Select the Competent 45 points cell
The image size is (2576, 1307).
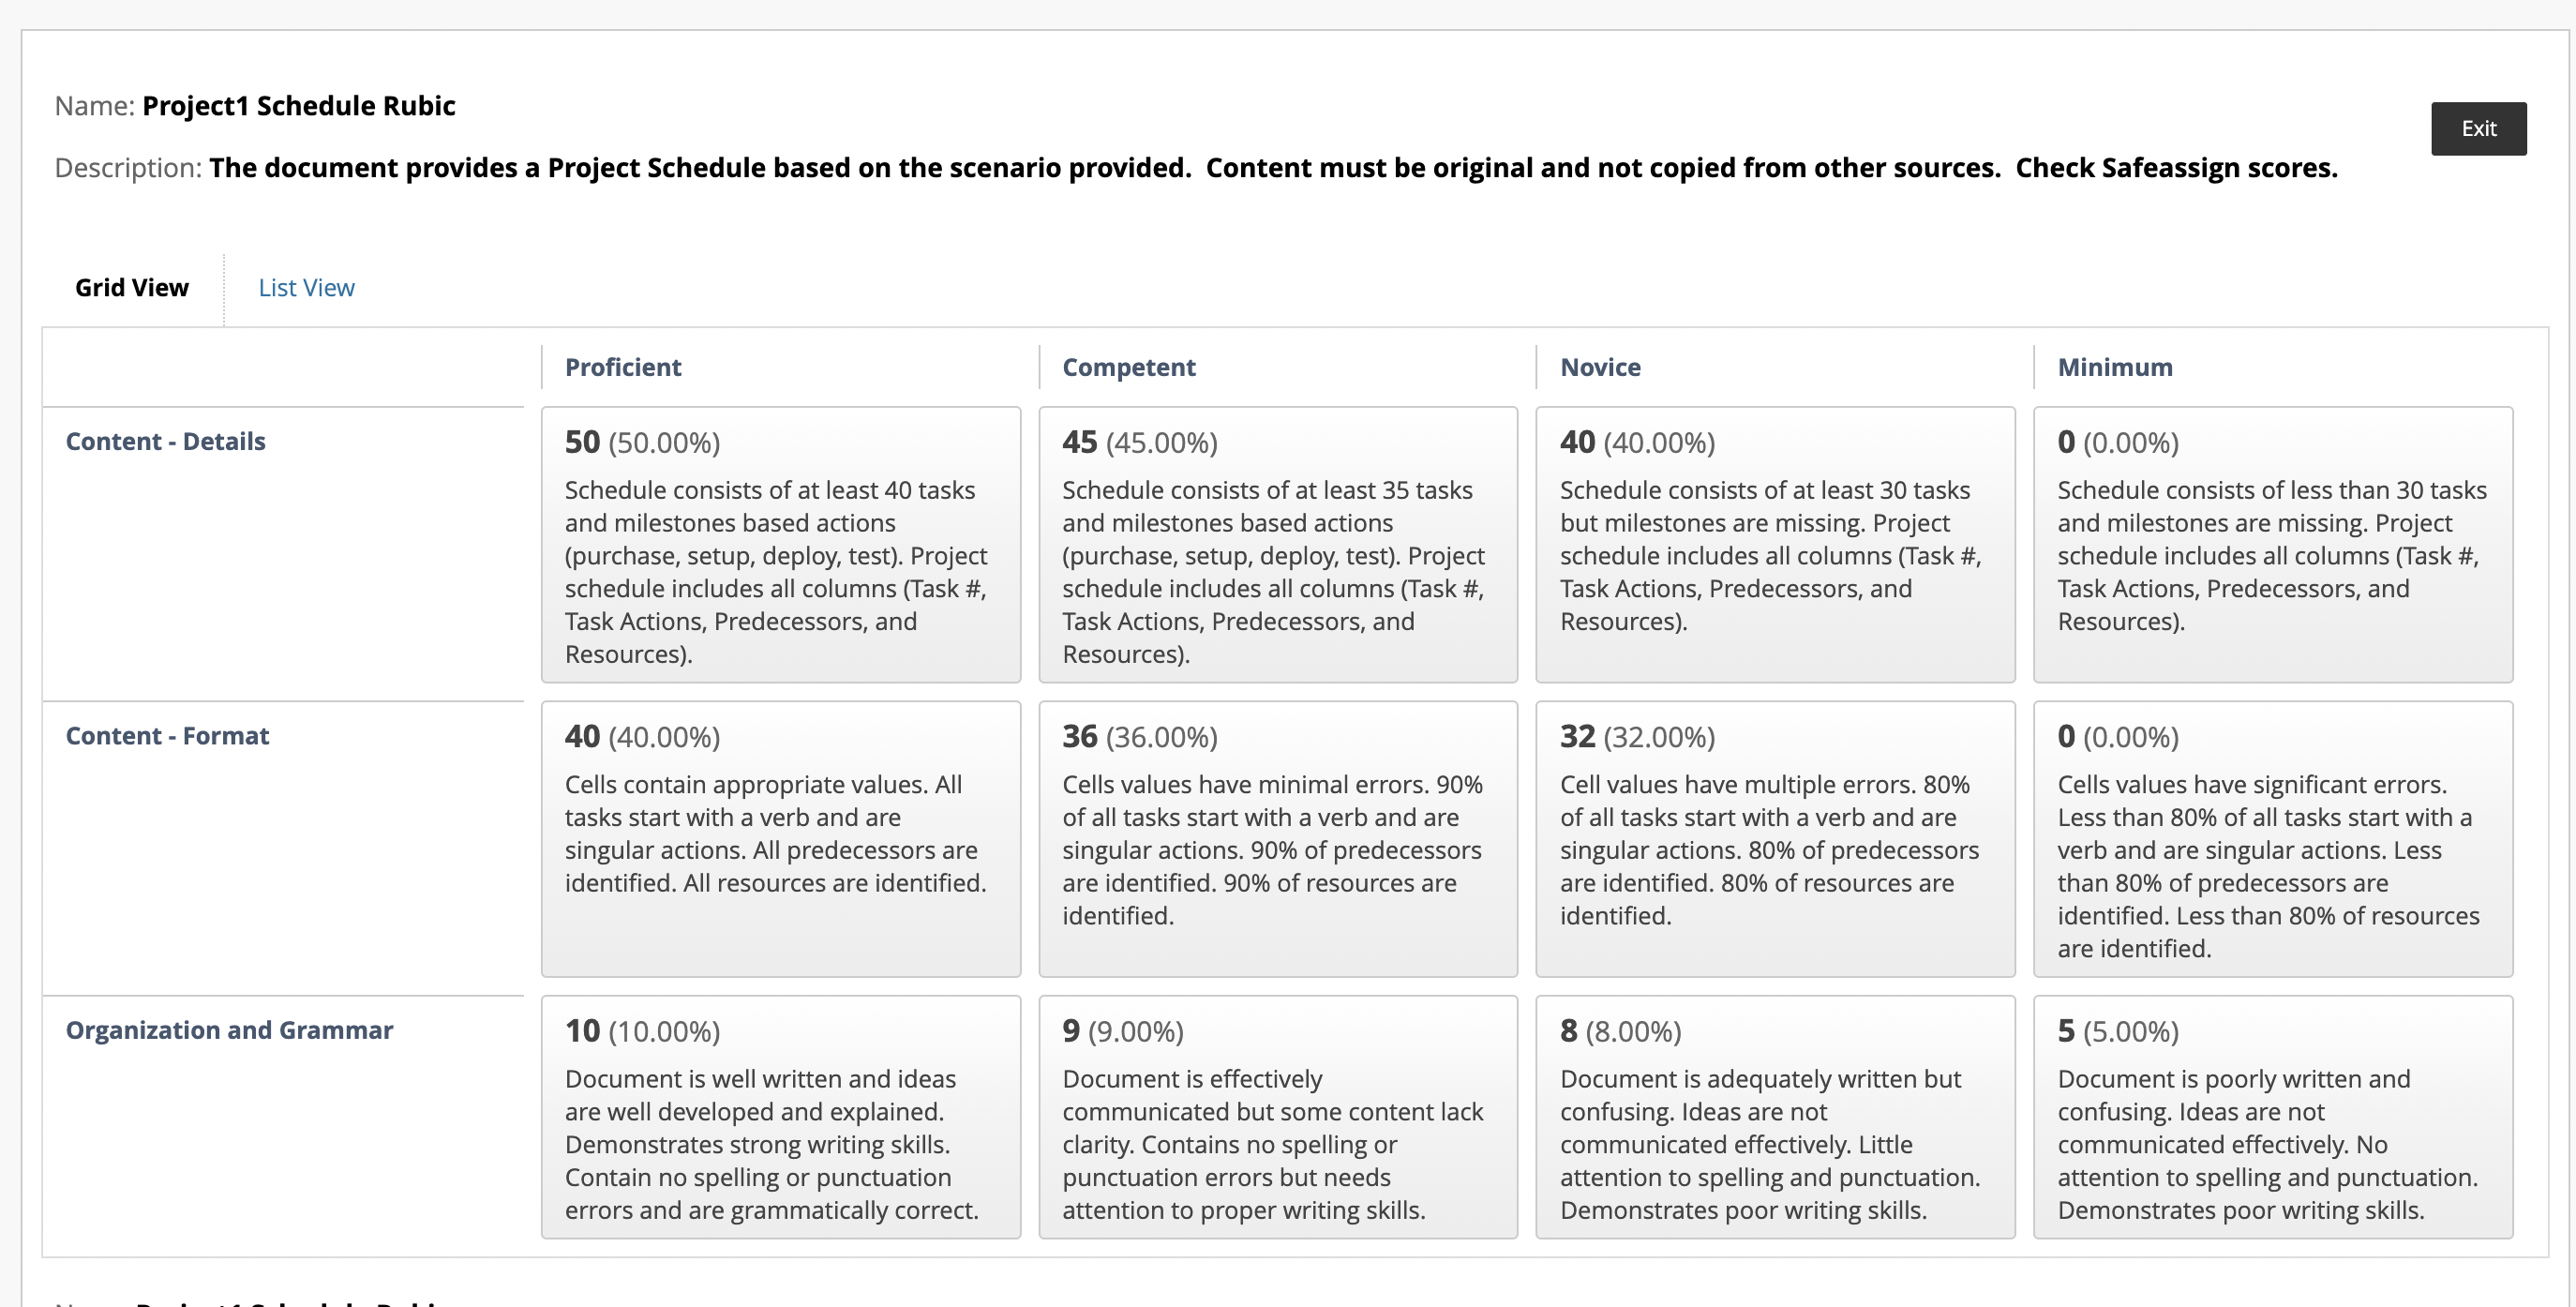pos(1278,545)
